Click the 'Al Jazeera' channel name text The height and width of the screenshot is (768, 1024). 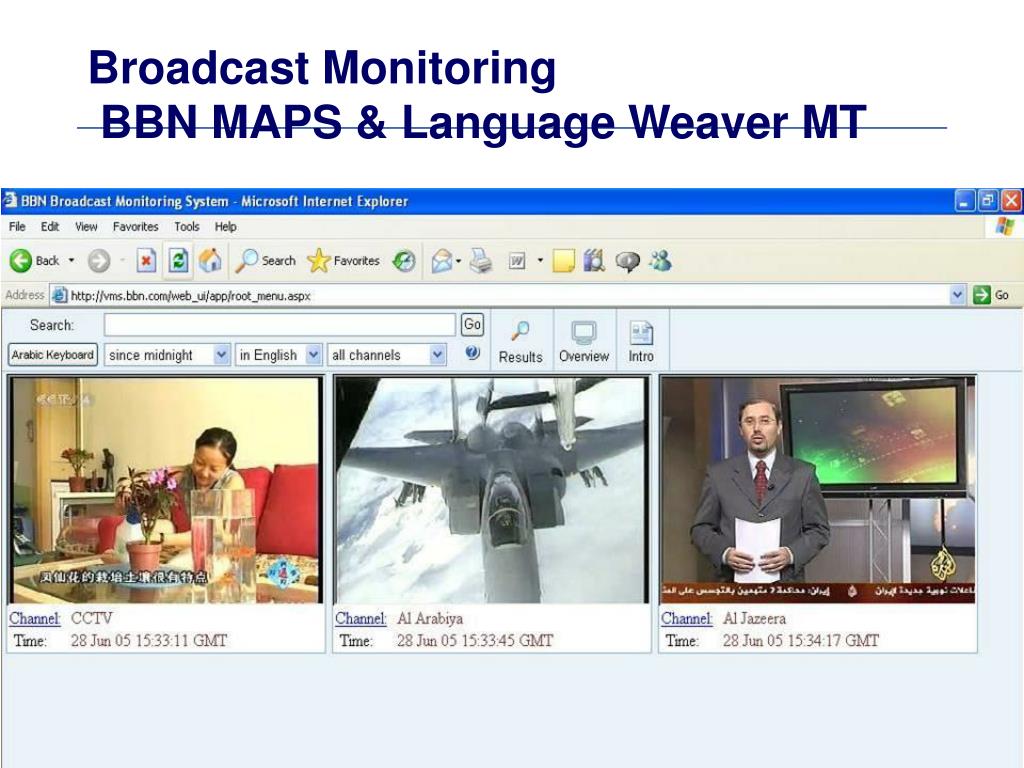[754, 618]
